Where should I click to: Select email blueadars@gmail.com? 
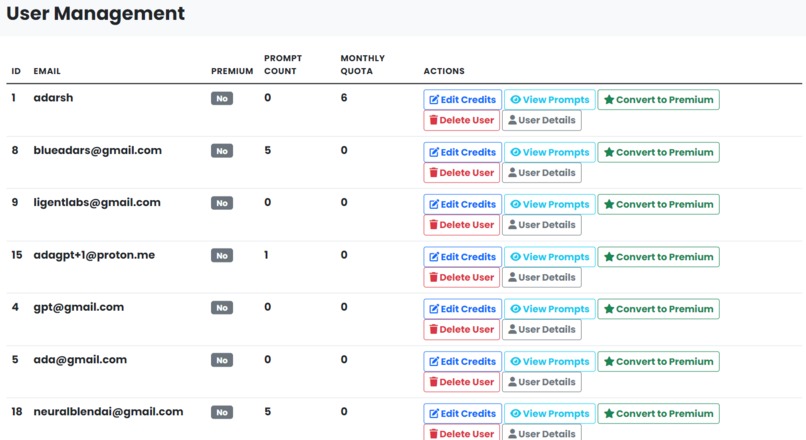(98, 151)
